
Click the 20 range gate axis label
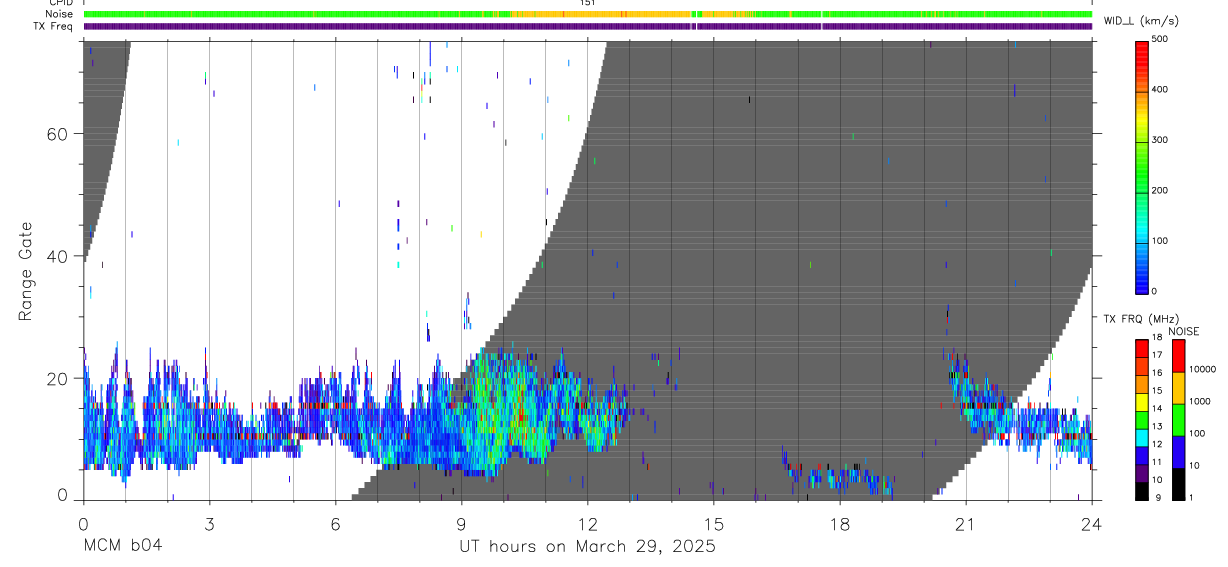pos(59,378)
